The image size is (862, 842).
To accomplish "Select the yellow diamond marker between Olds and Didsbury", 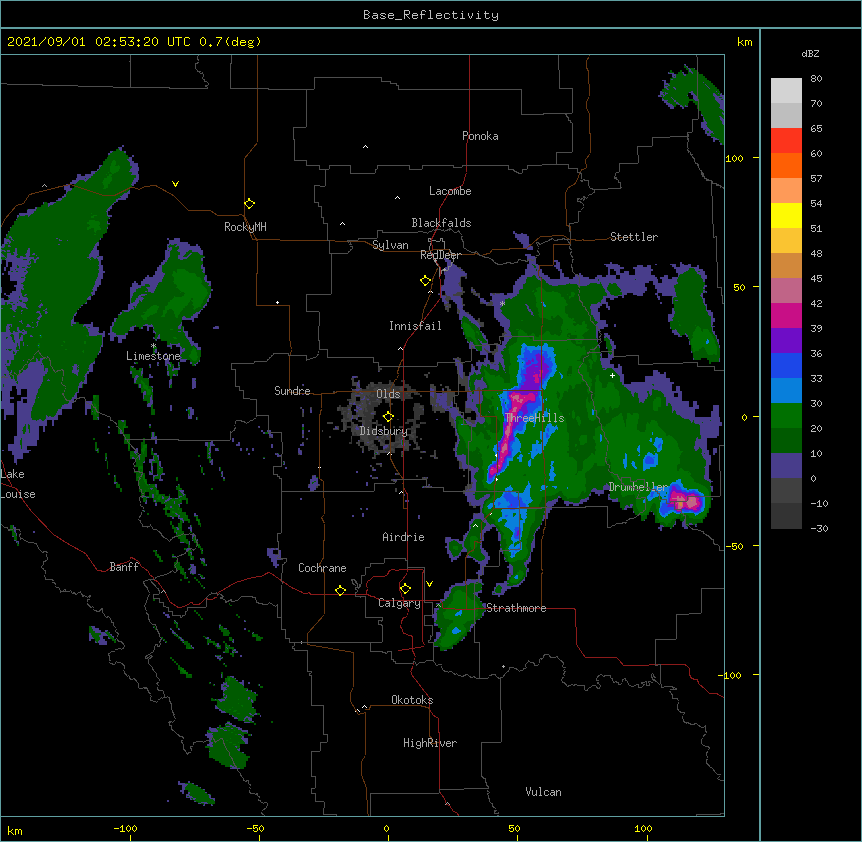I will pyautogui.click(x=388, y=416).
